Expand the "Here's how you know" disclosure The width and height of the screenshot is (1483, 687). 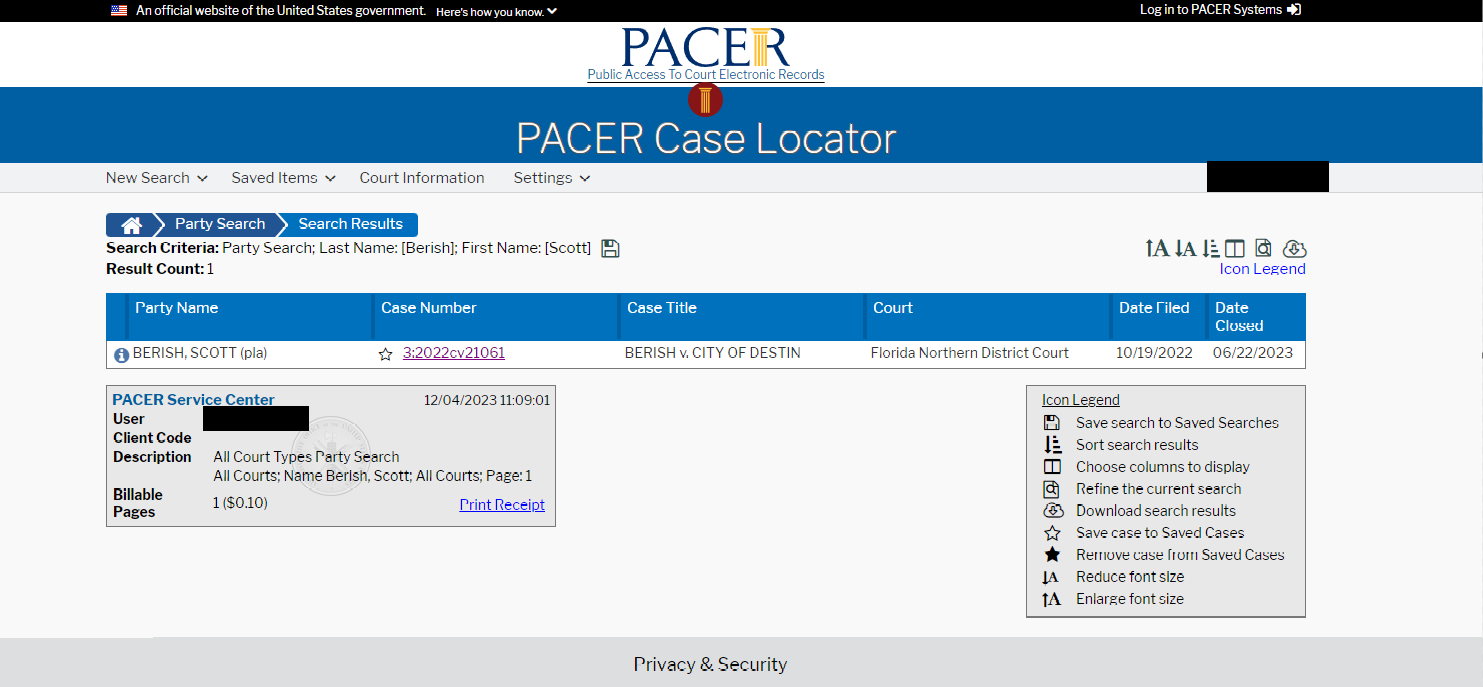coord(496,11)
